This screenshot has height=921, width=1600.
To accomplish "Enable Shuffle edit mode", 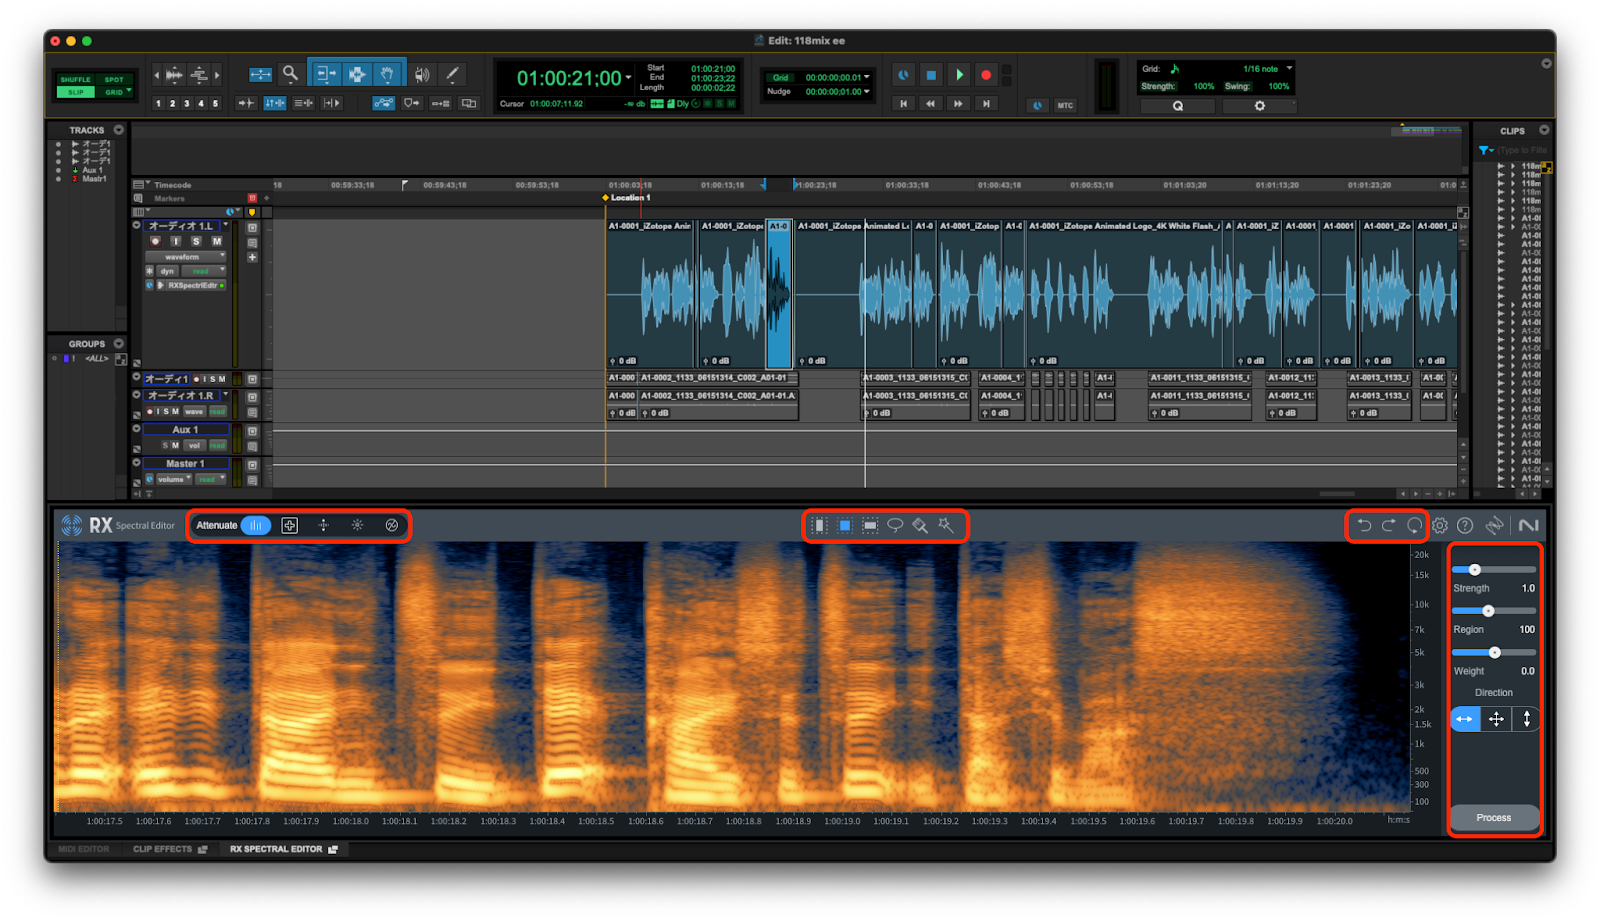I will pos(75,79).
